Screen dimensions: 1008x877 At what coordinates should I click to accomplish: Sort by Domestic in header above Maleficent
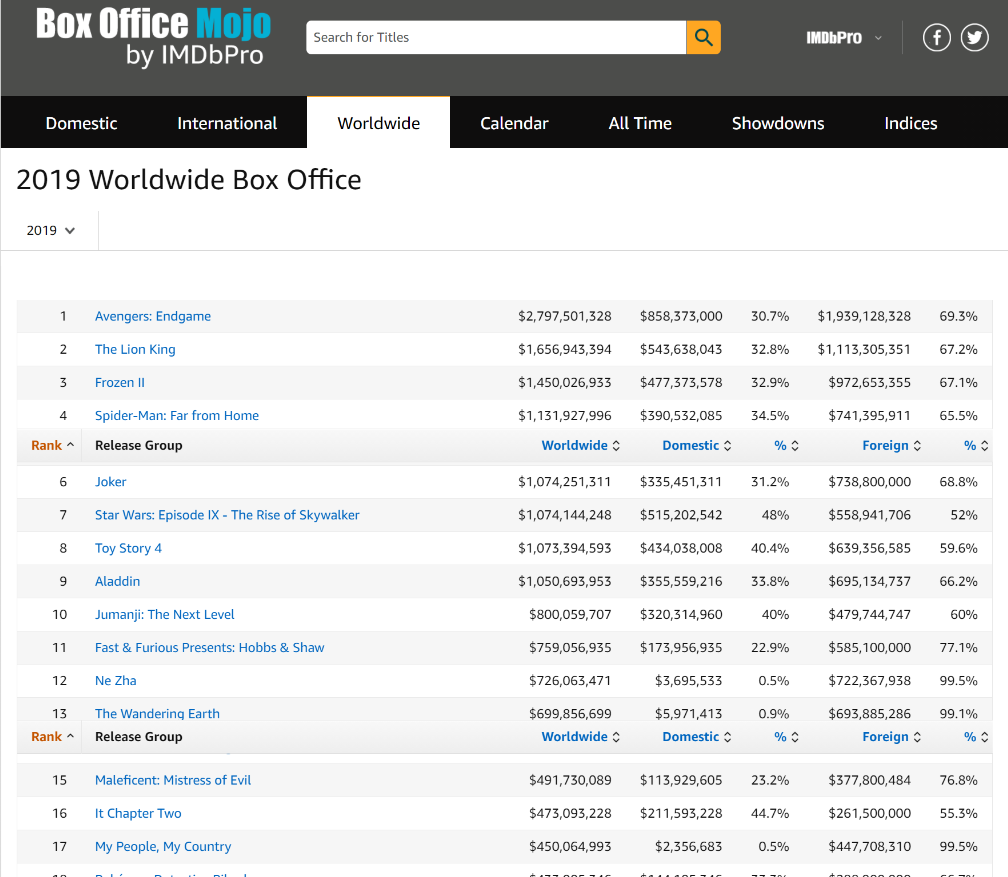[697, 736]
